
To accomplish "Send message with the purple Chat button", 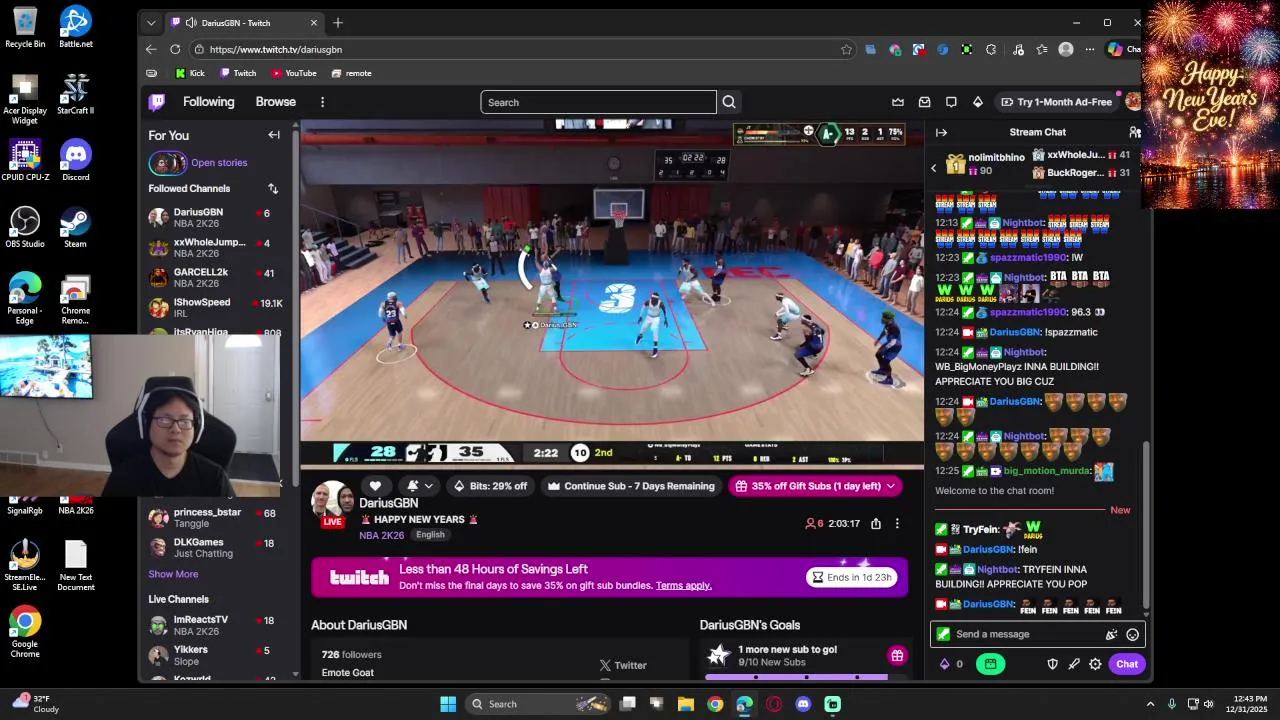I will 1127,664.
